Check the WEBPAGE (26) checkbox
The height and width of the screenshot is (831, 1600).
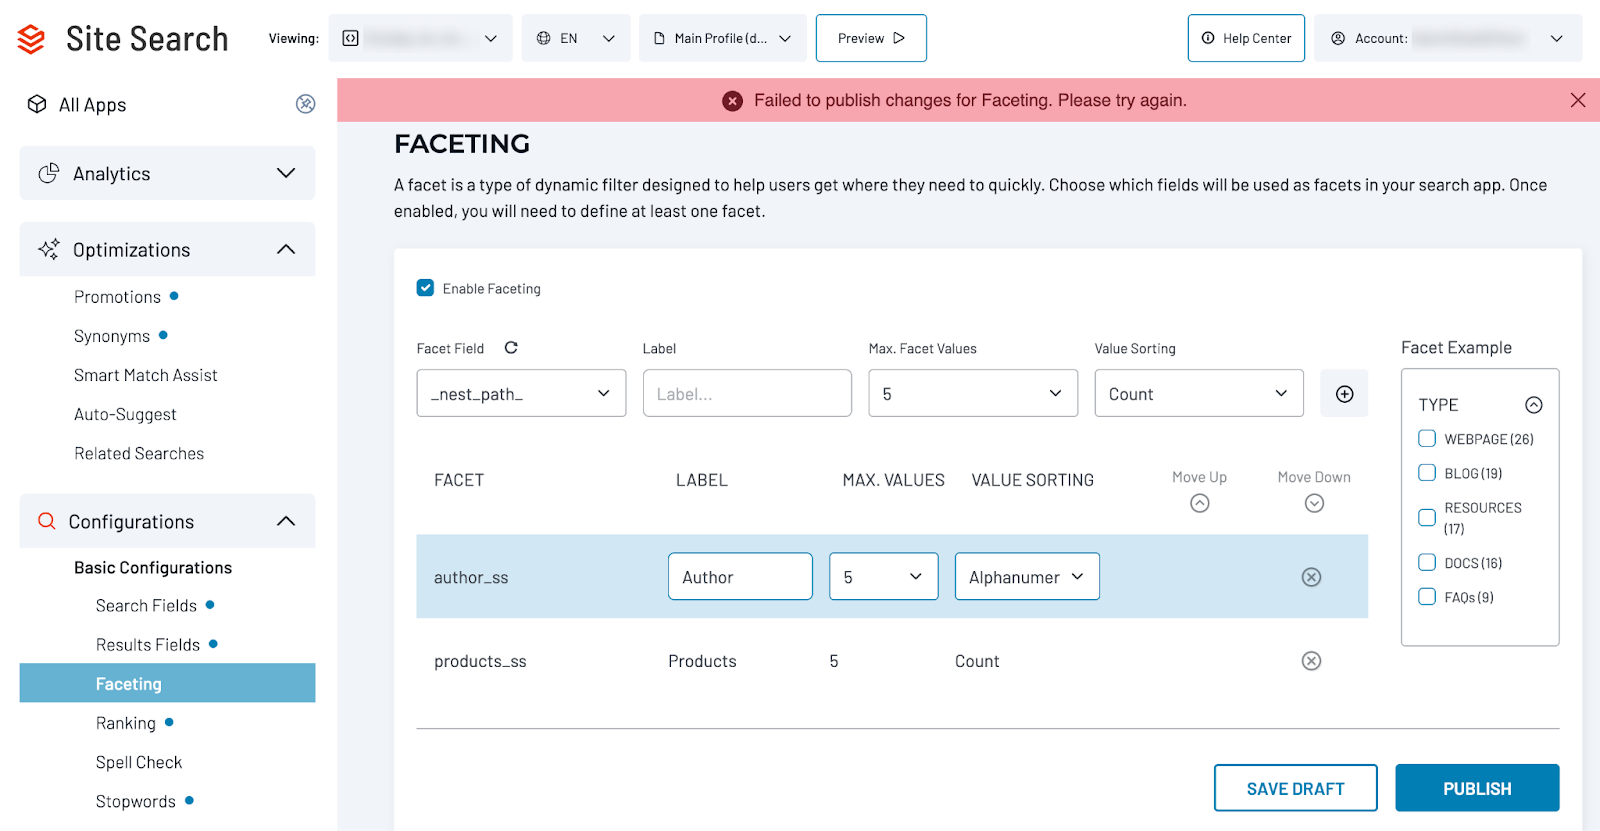(x=1427, y=438)
